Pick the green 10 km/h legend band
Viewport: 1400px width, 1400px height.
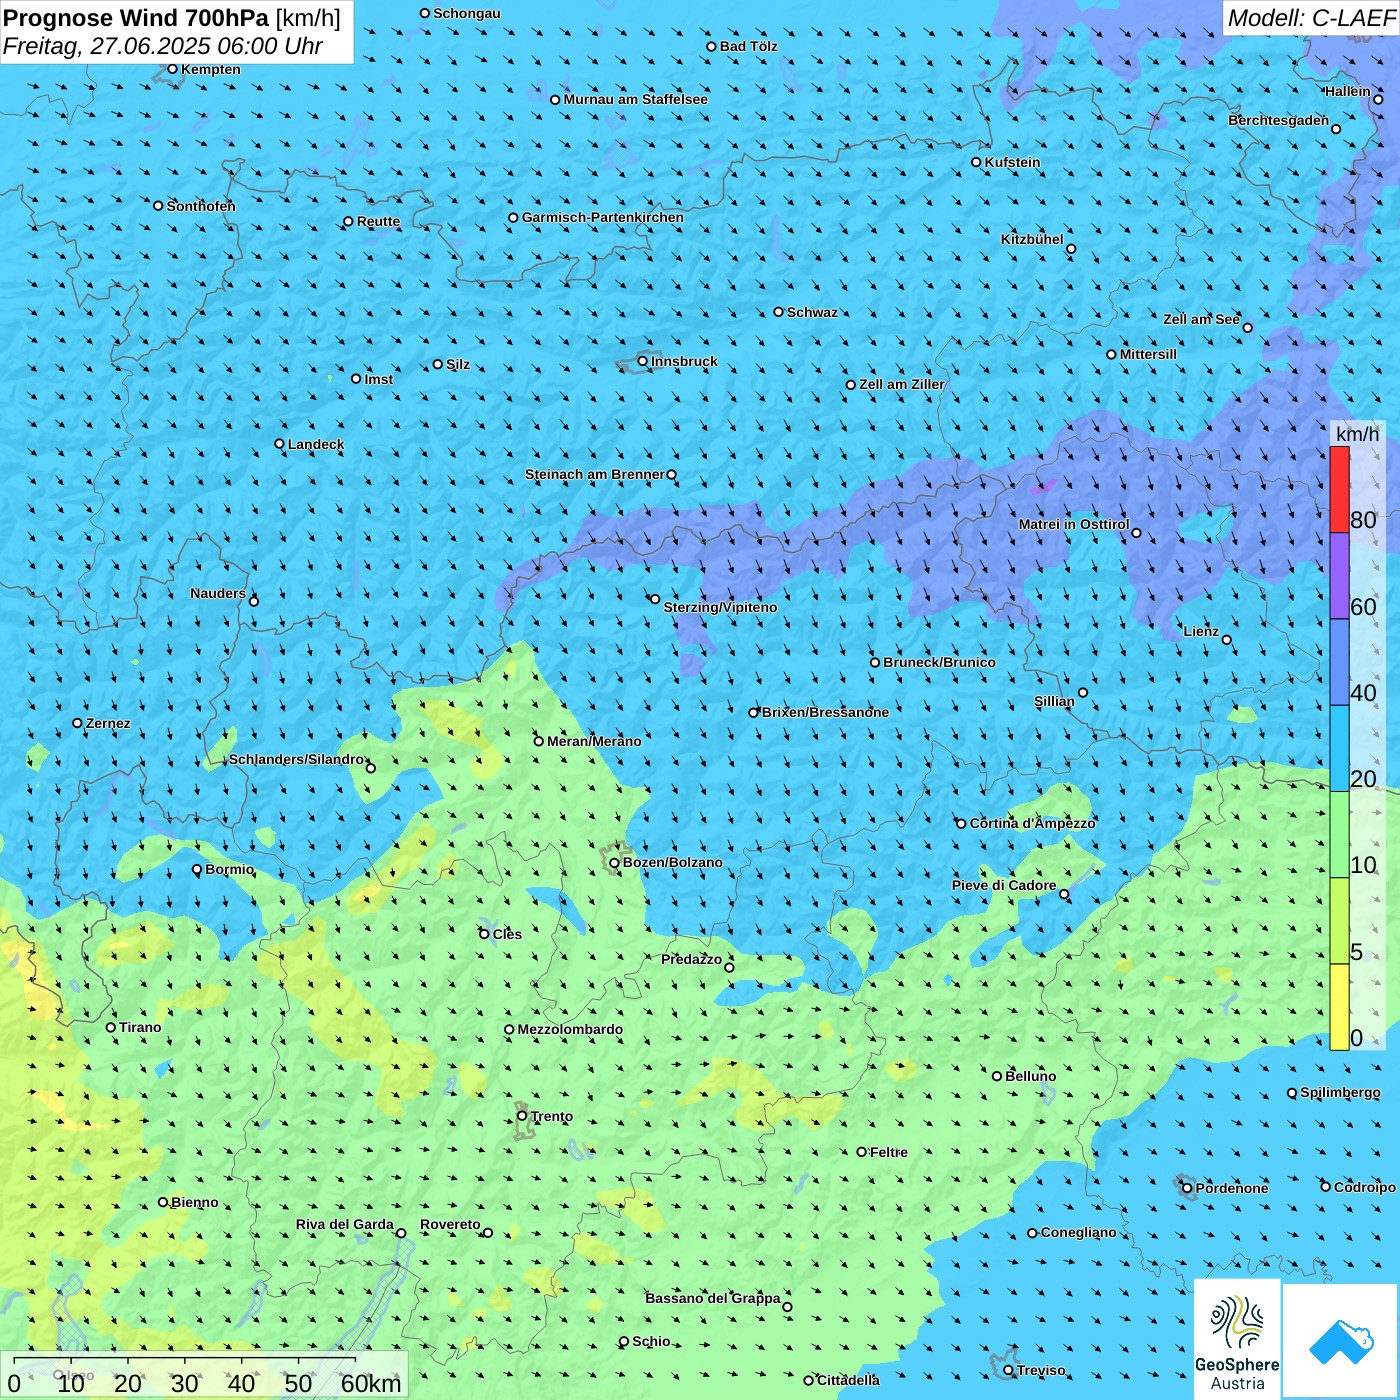1339,834
